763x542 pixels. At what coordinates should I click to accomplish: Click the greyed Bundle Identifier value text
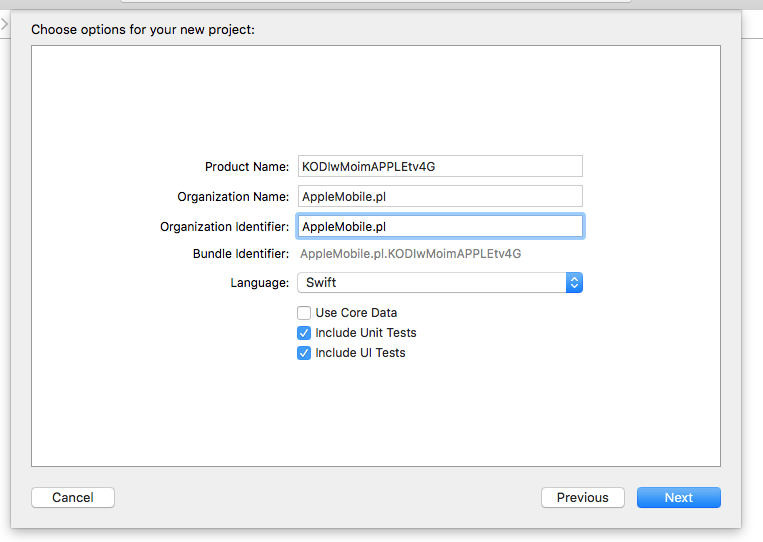click(410, 254)
